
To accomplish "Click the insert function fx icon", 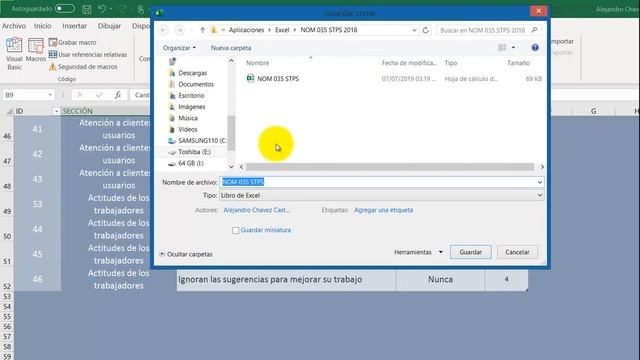I will click(x=118, y=95).
